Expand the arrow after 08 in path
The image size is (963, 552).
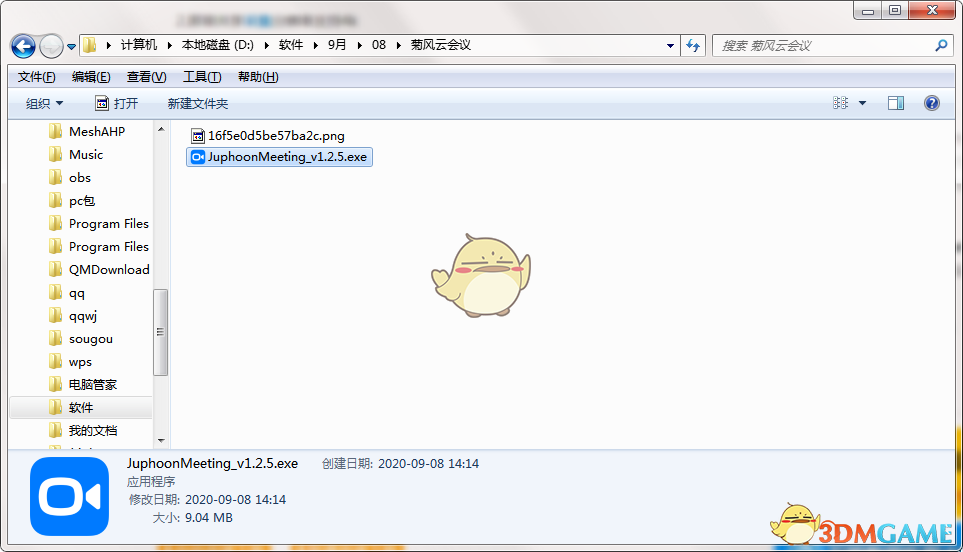pos(399,45)
